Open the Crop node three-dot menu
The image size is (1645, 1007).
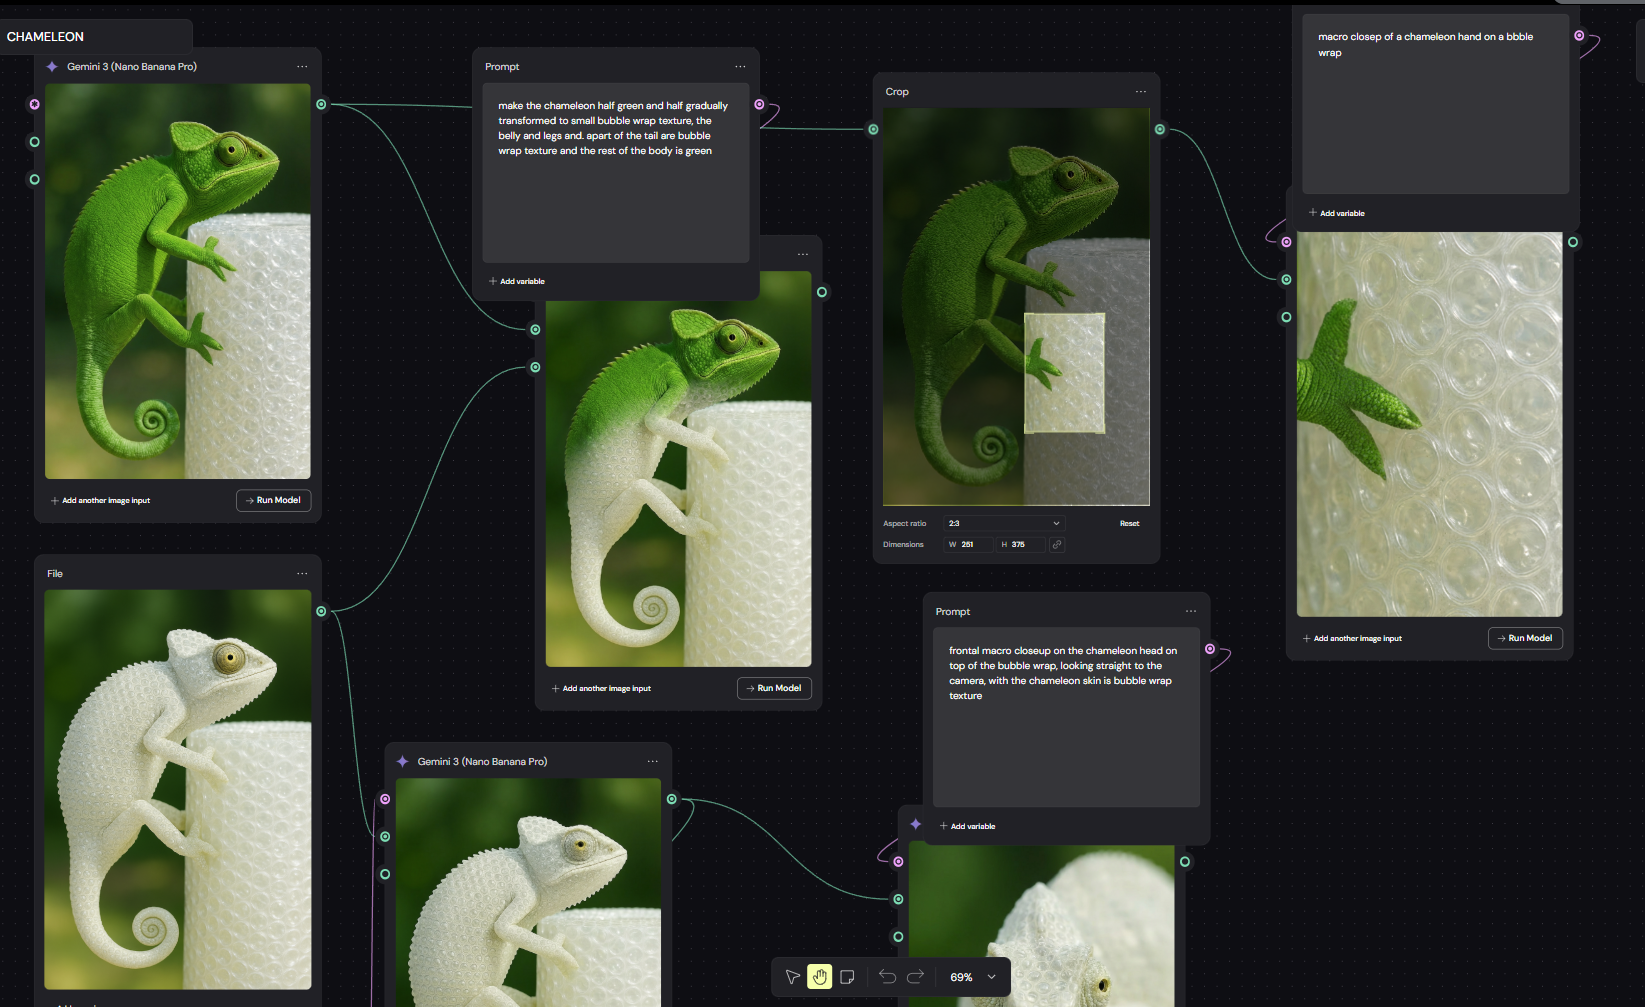pos(1141,92)
